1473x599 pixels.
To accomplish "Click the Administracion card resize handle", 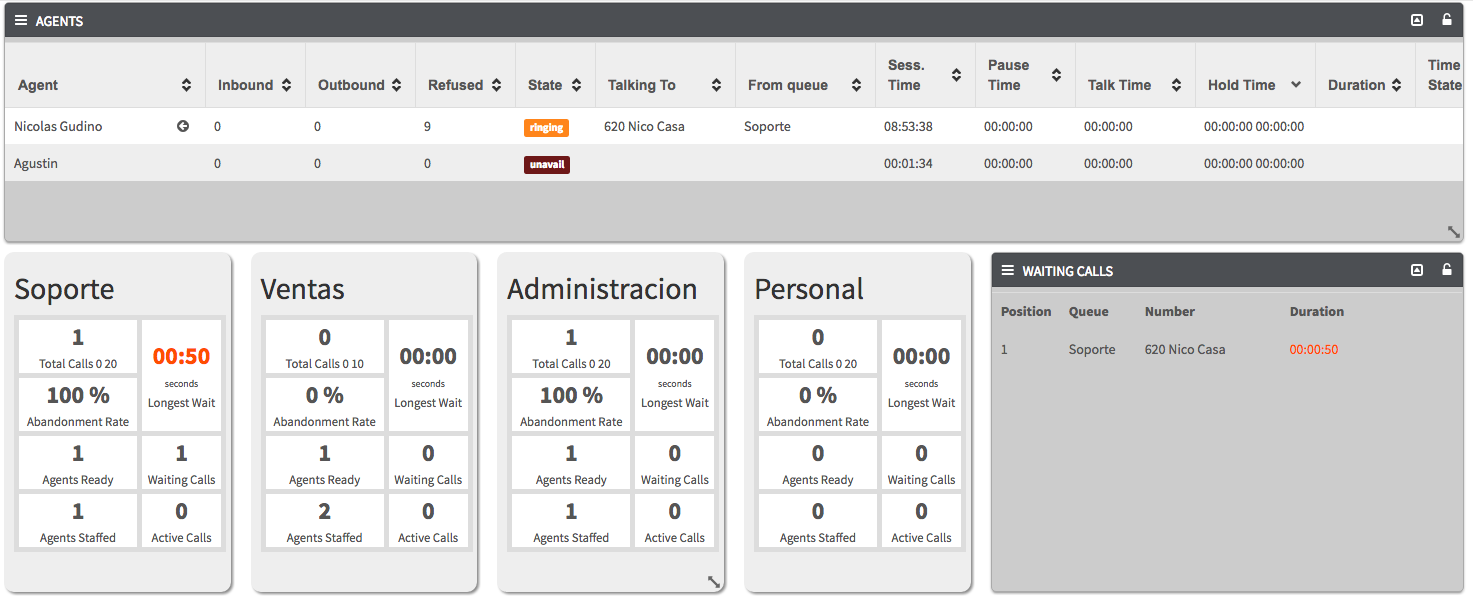I will 714,582.
